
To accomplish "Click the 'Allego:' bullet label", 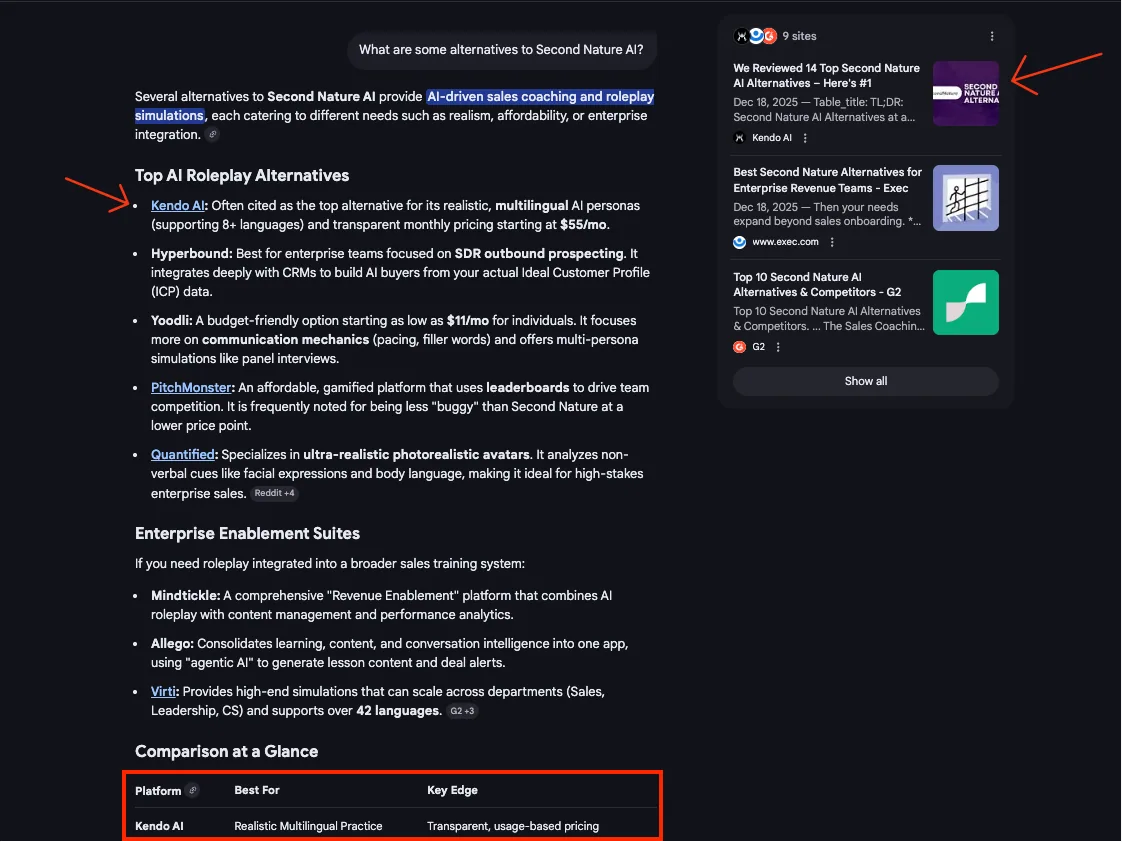I will point(172,644).
